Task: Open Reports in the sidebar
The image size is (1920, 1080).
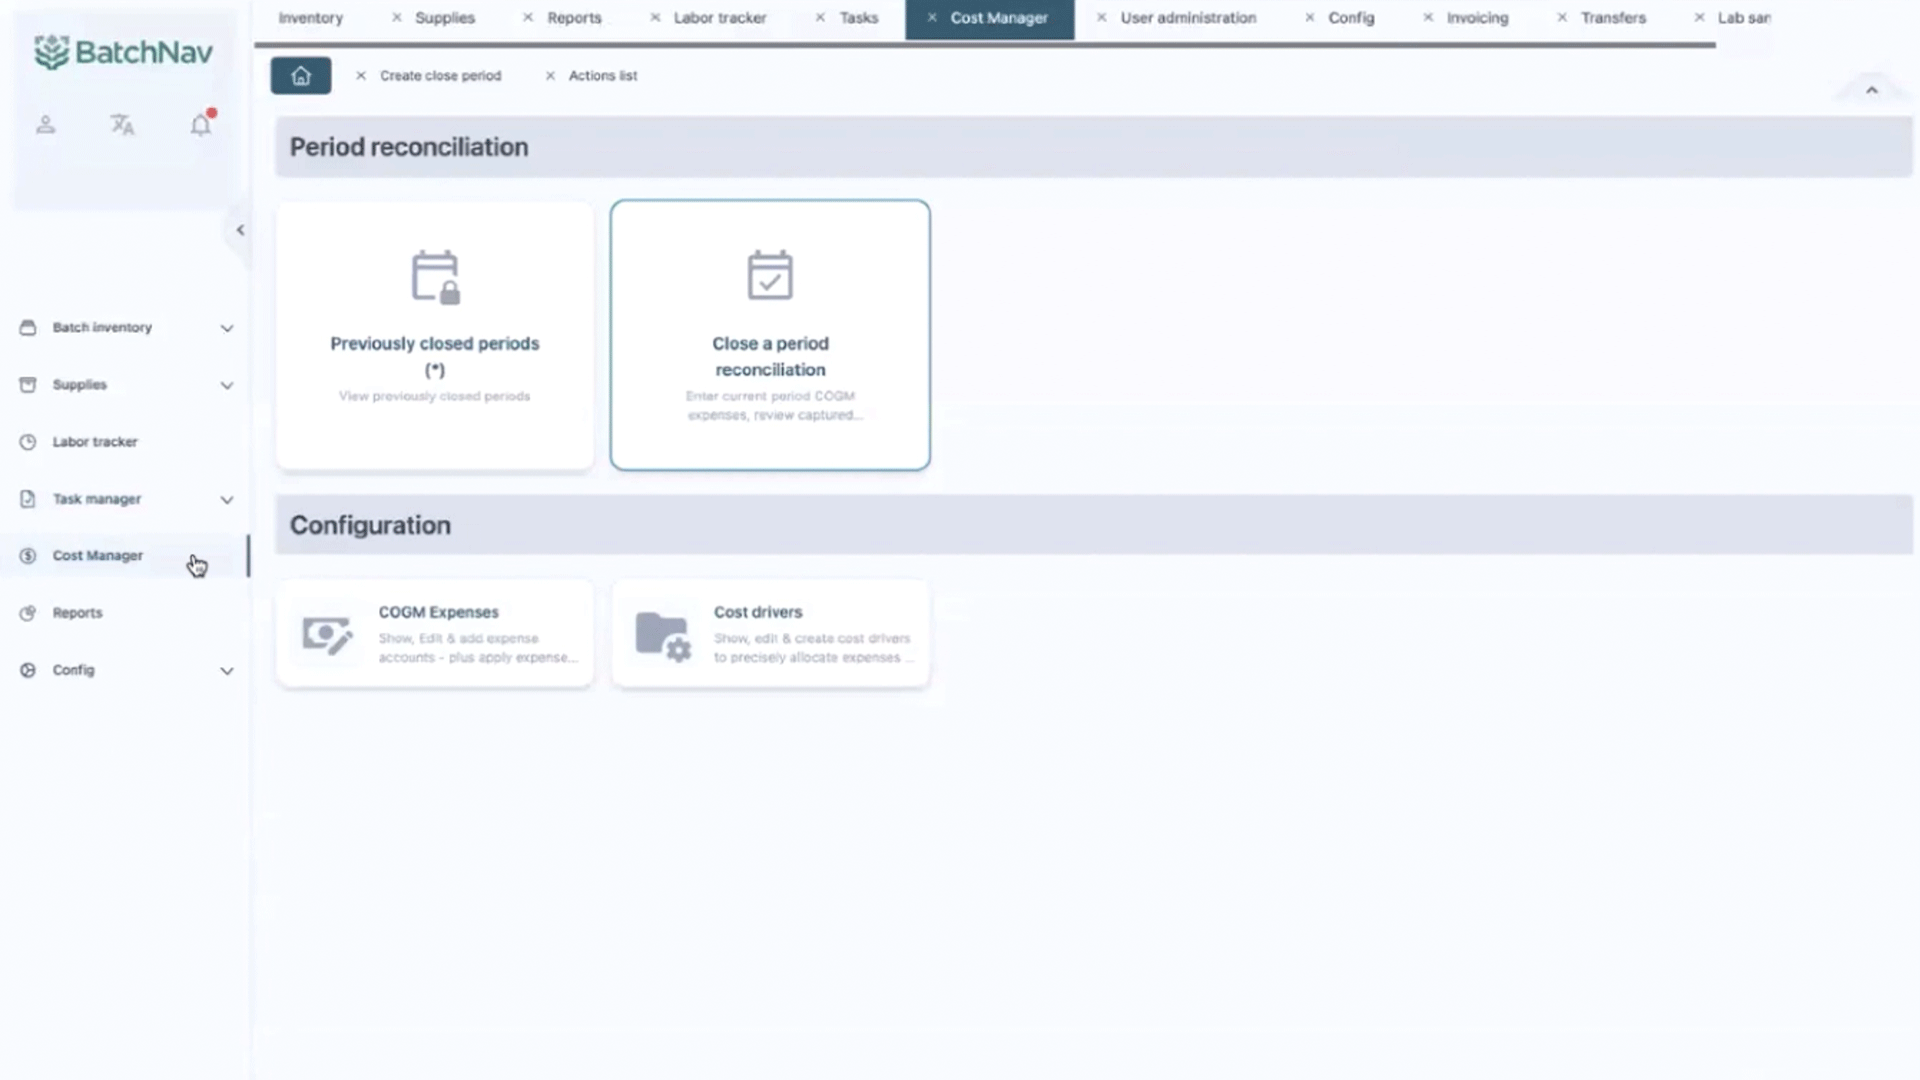Action: 77,613
